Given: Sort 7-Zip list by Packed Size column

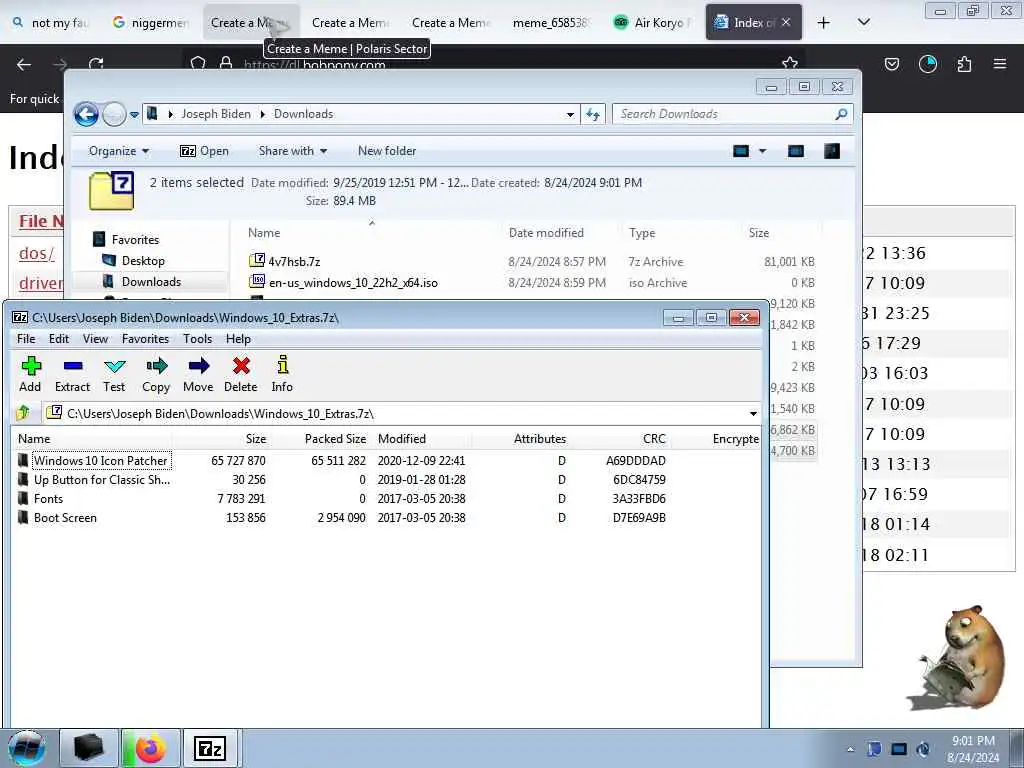Looking at the screenshot, I should point(335,439).
